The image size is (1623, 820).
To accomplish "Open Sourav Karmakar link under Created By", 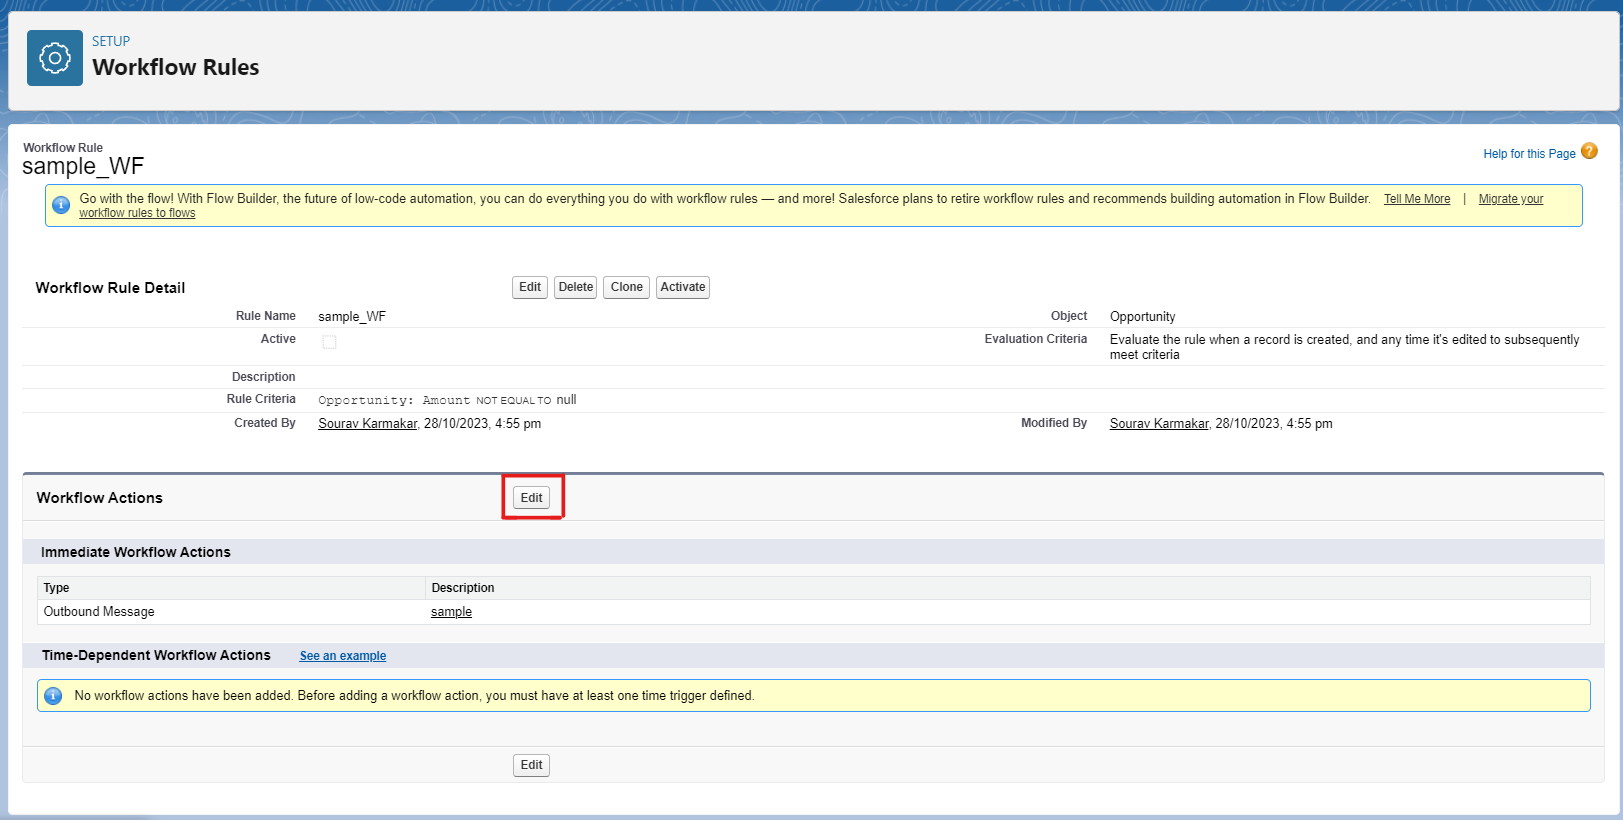I will (367, 424).
